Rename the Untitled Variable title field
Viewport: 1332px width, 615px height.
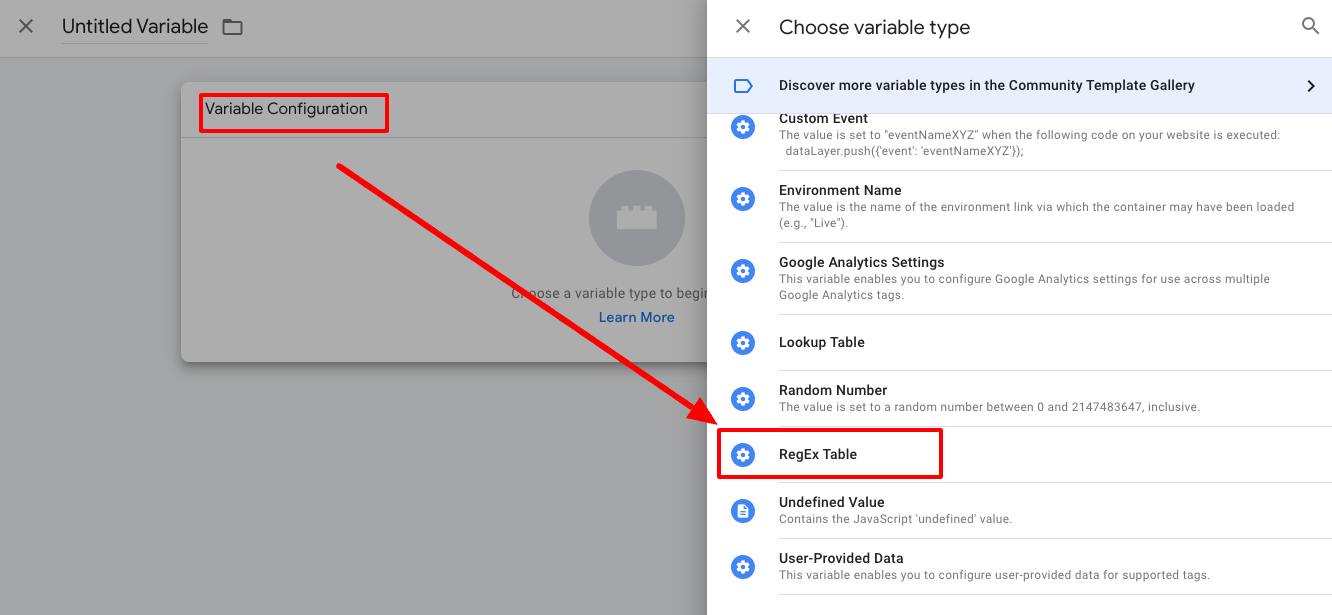(135, 27)
